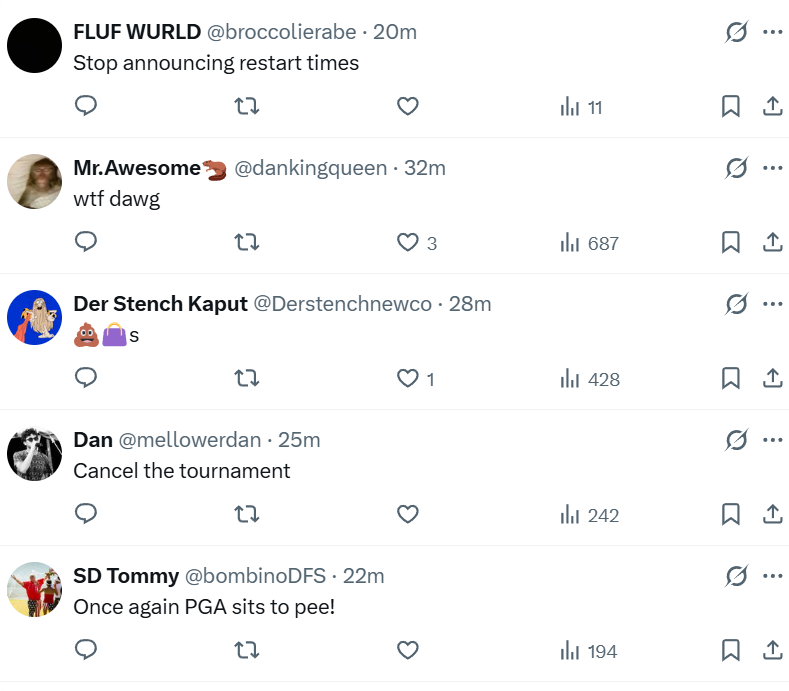Reply to Der Stench Kaput's tweet
Screen dimensions: 789x691
[x=86, y=378]
